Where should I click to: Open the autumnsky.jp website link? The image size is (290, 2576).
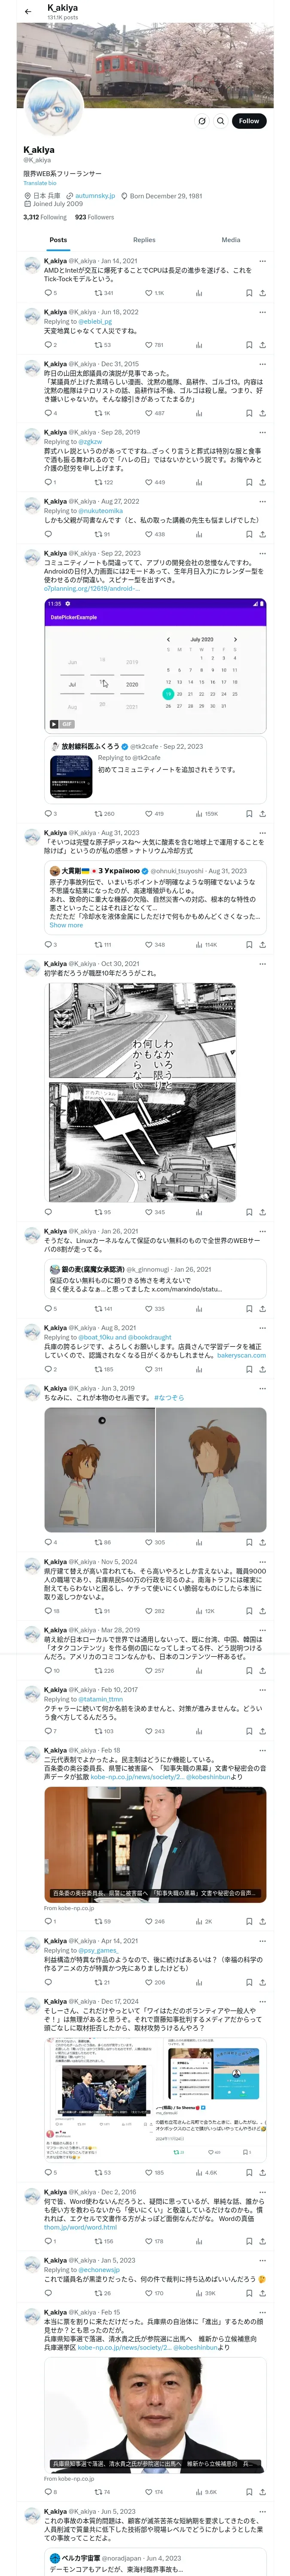point(94,196)
